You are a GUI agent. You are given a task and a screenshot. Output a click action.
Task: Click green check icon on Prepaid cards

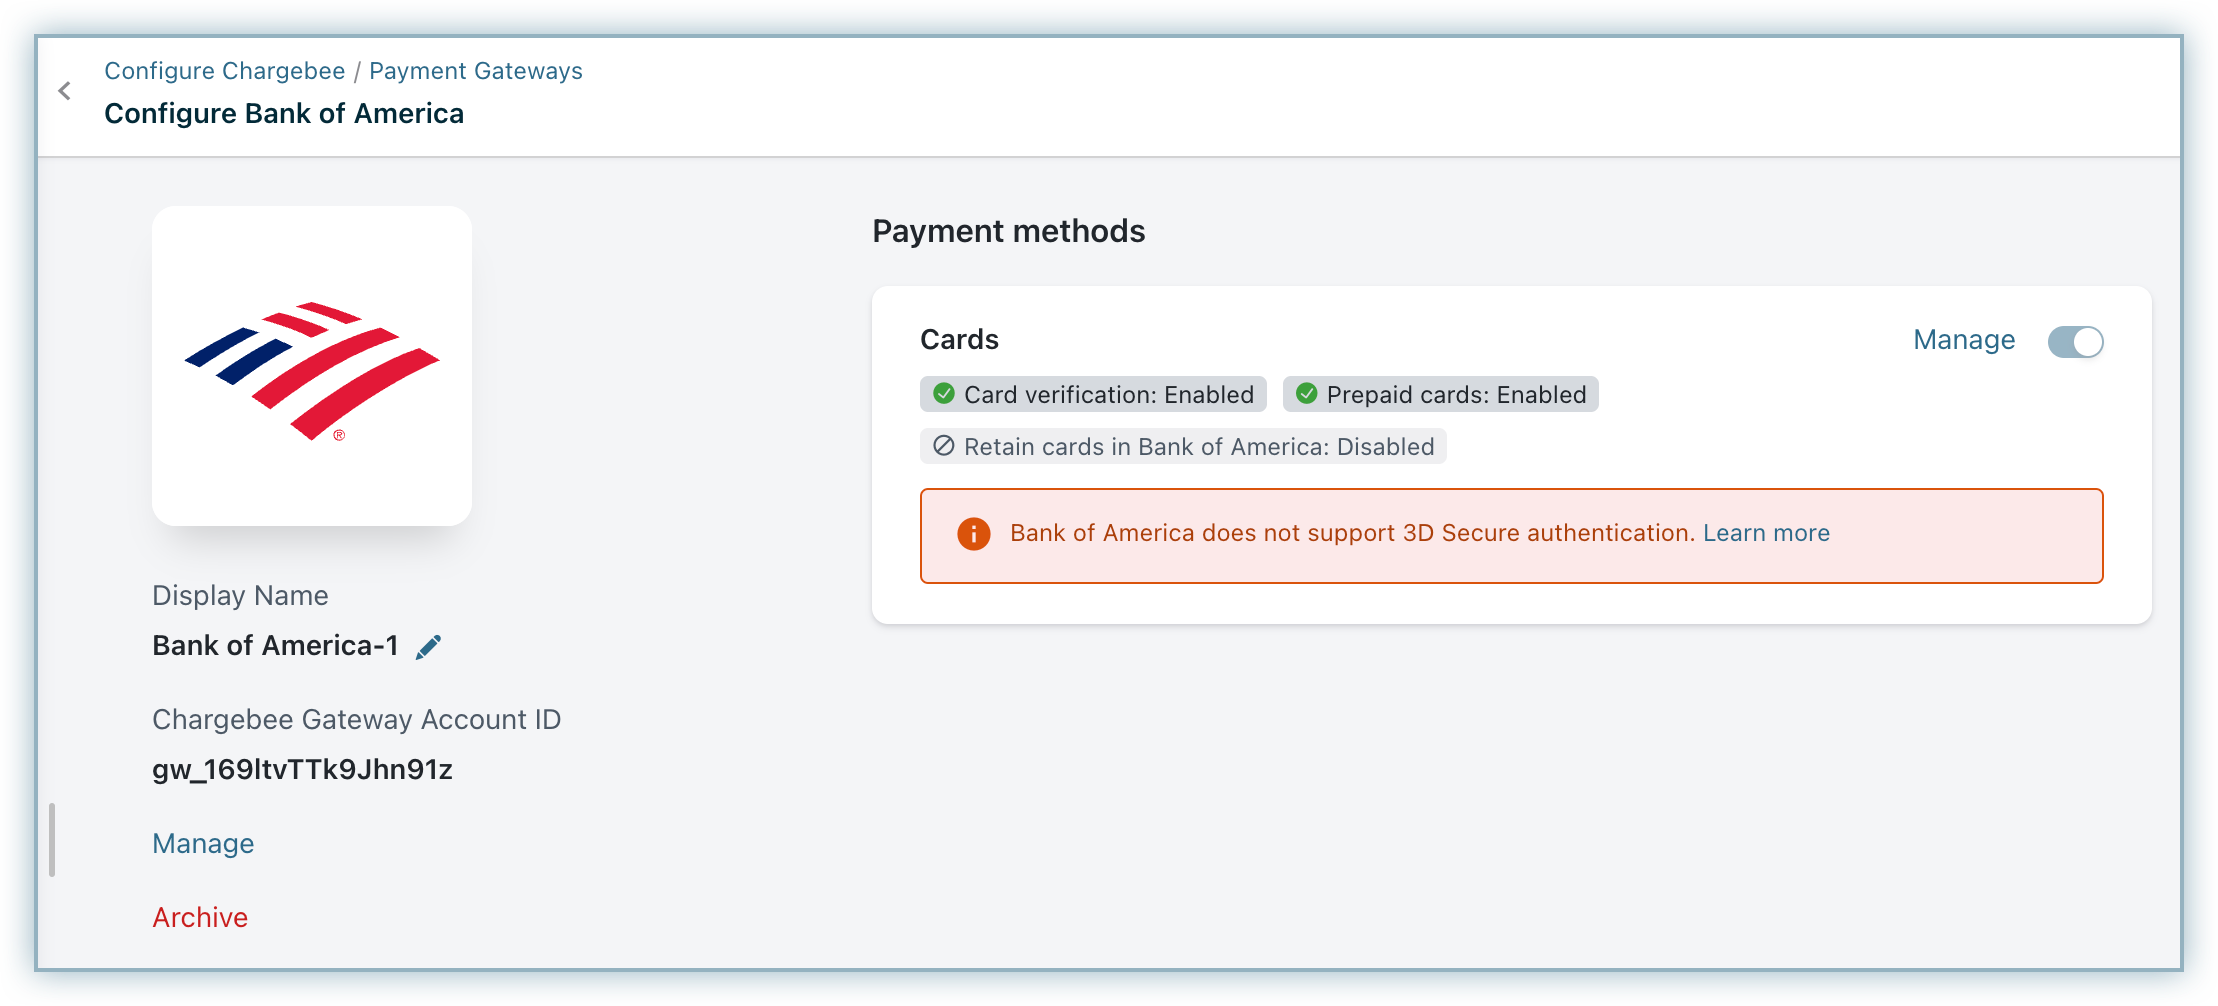[1306, 394]
